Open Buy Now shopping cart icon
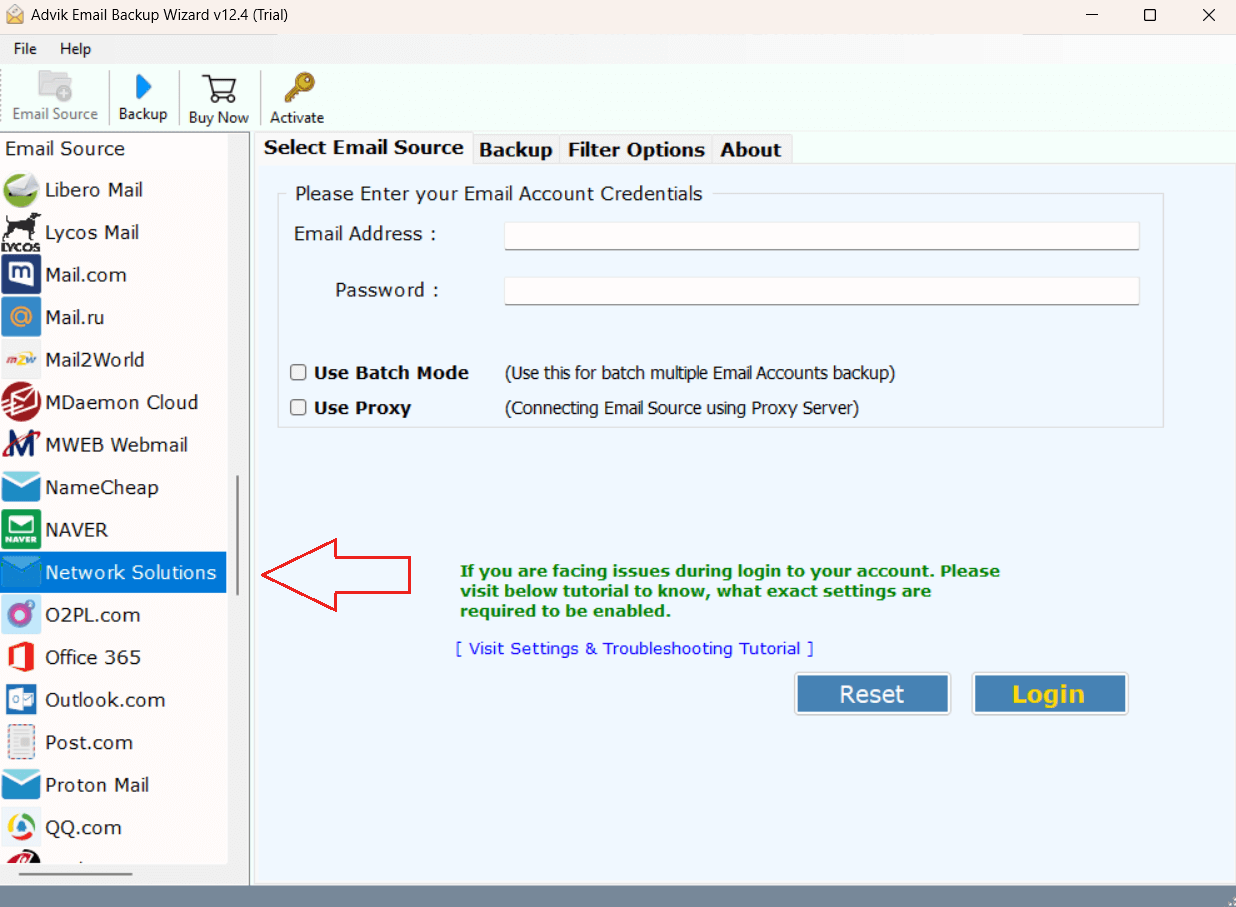1236x907 pixels. pyautogui.click(x=218, y=88)
